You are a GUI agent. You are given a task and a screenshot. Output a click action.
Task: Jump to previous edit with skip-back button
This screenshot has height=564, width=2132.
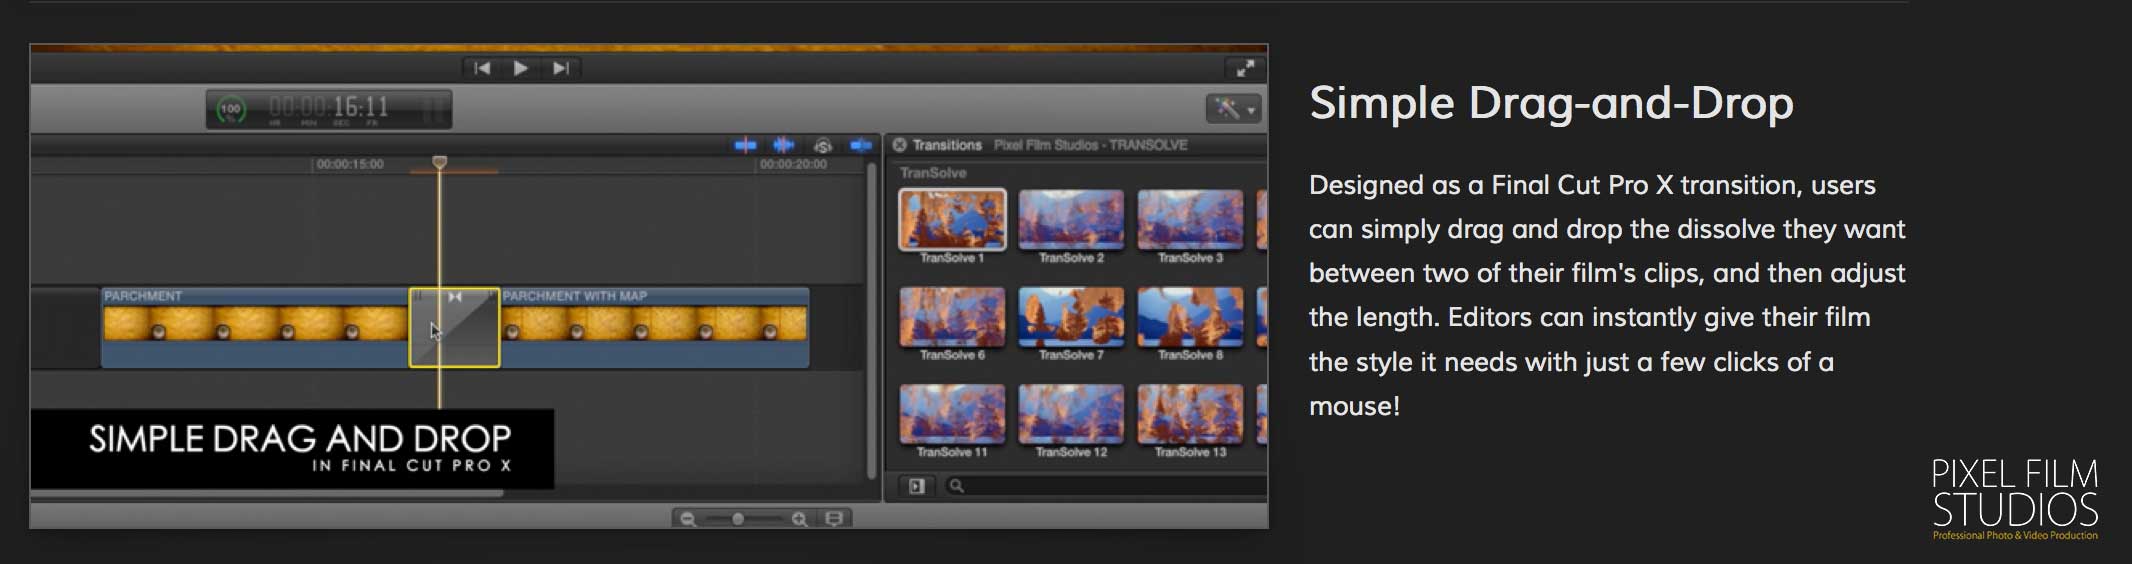coord(483,68)
